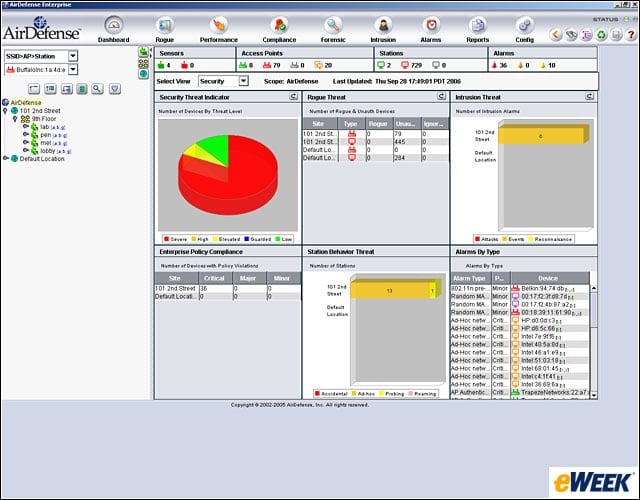Click the yellow Intrusion Threat bar showing 6
The height and width of the screenshot is (500, 640).
(x=541, y=136)
